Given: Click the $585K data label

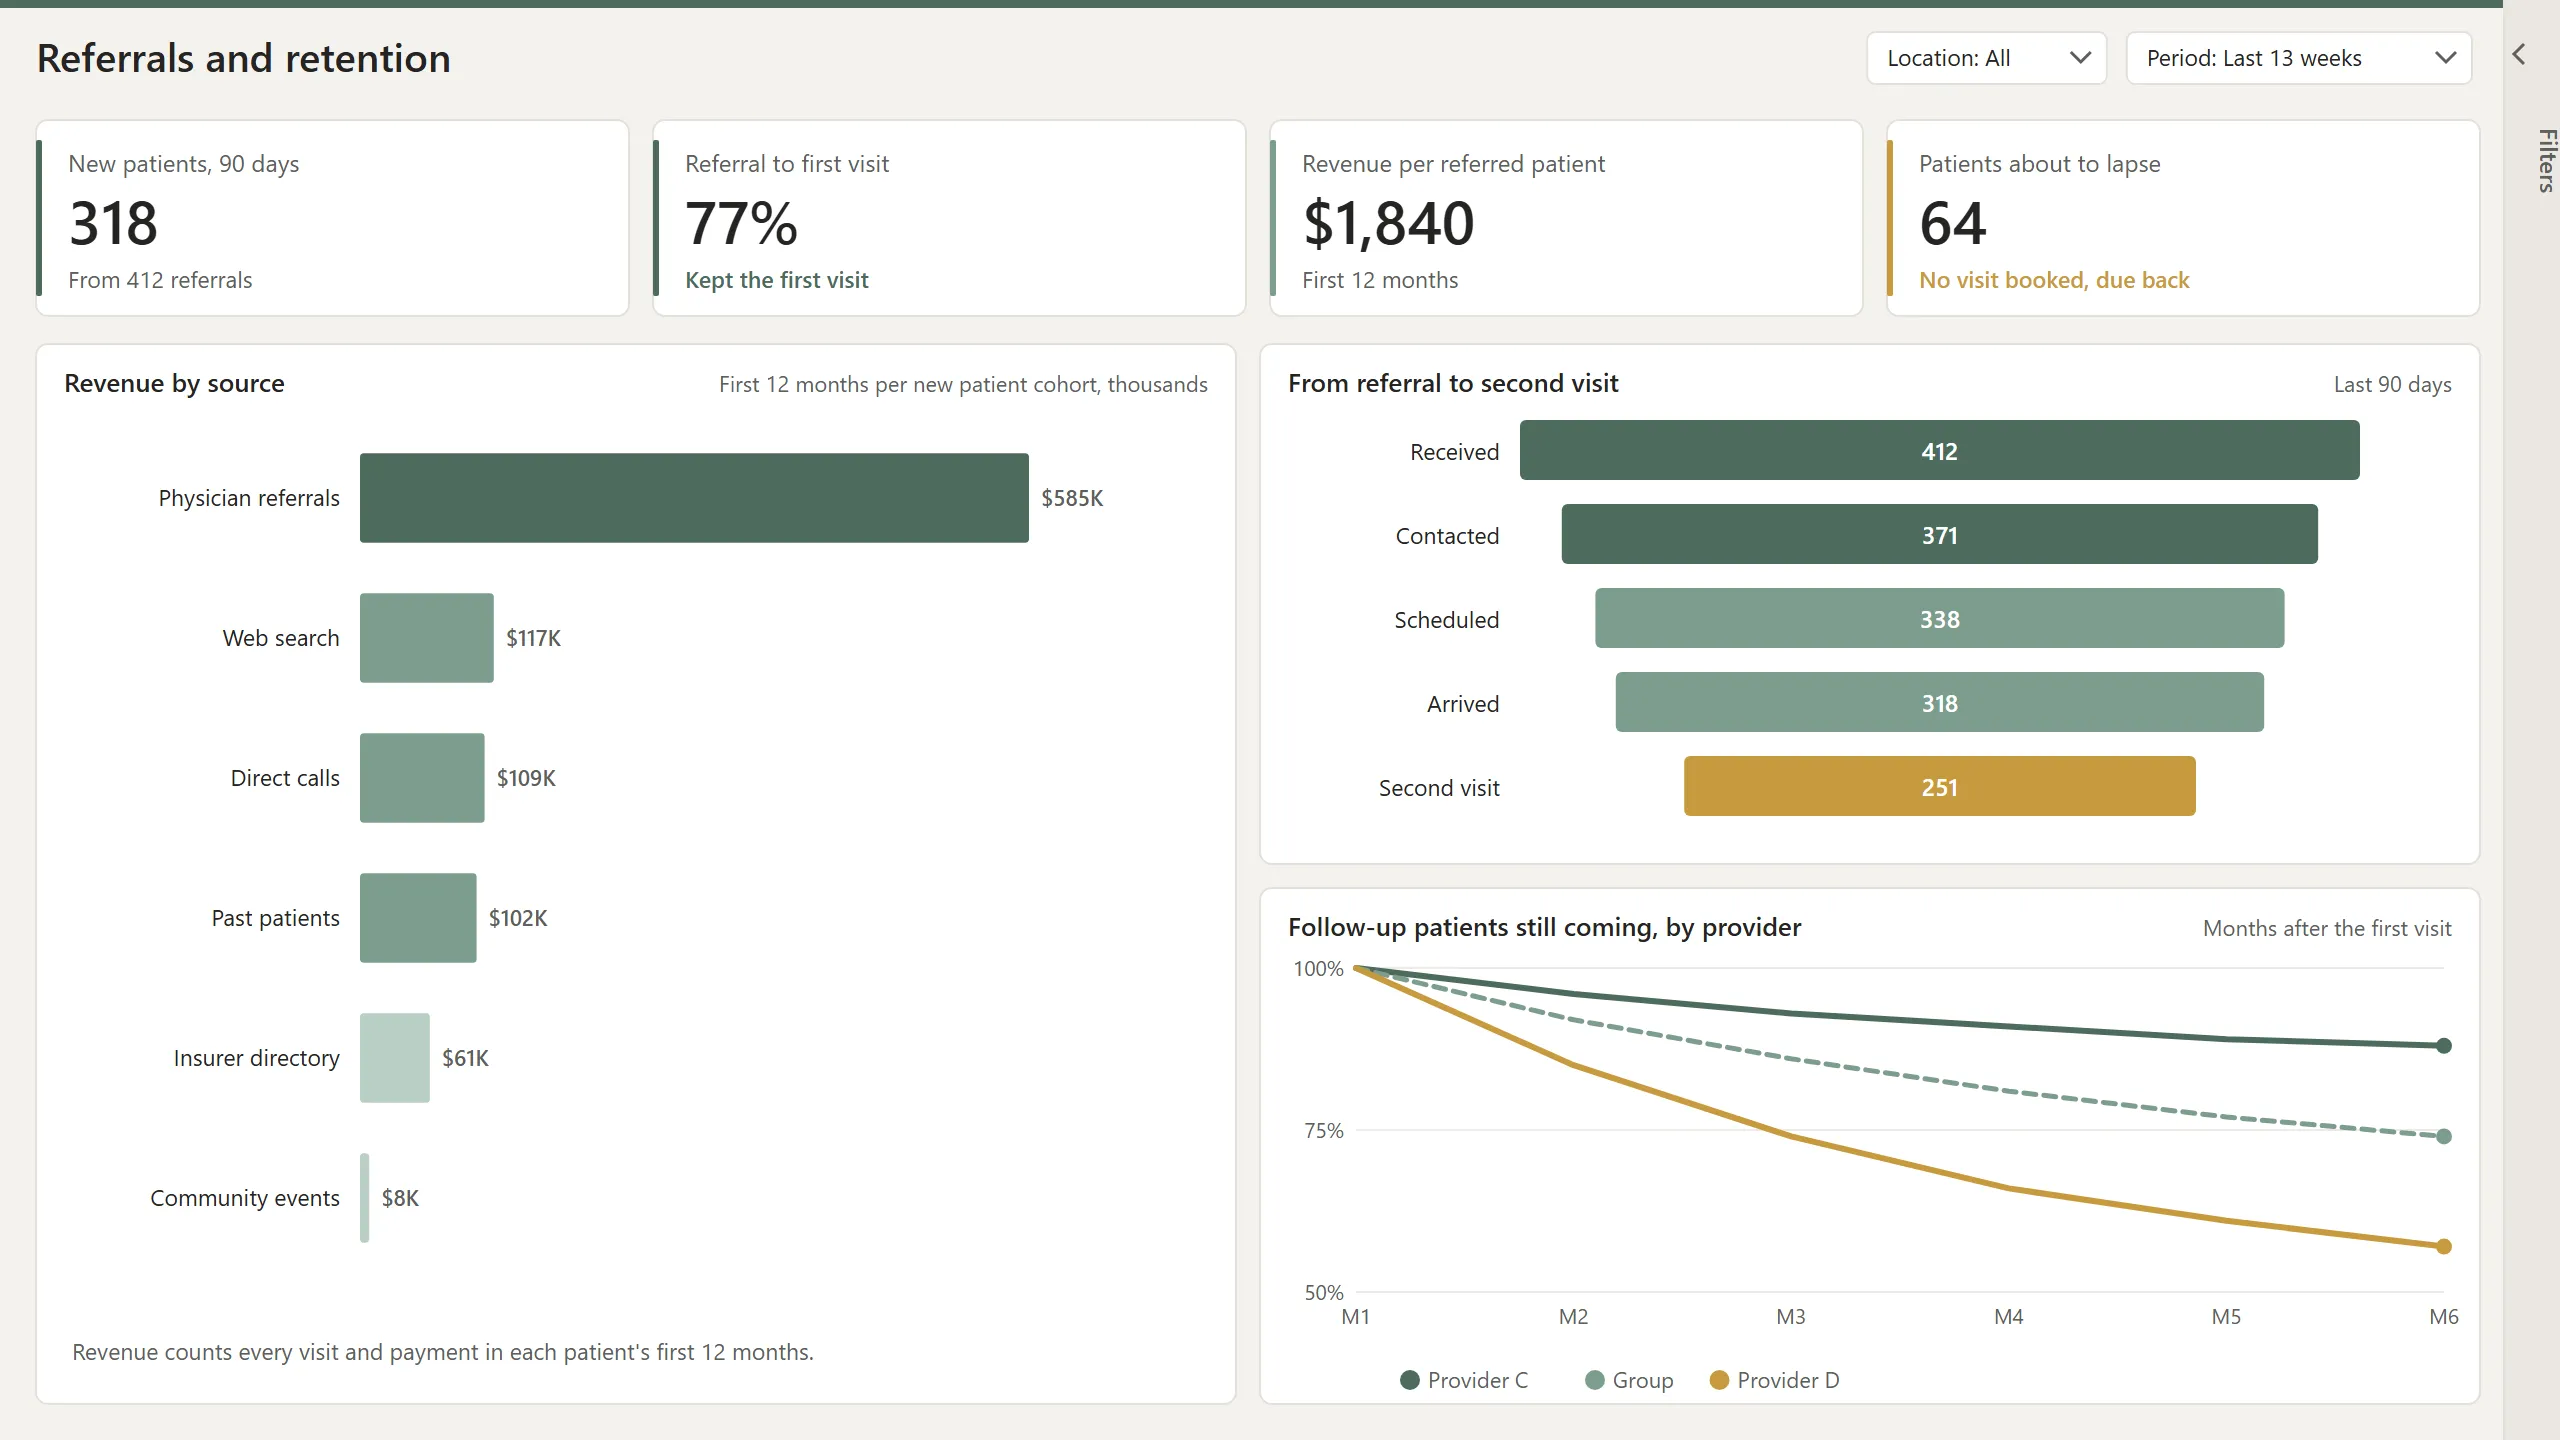Looking at the screenshot, I should (1072, 498).
